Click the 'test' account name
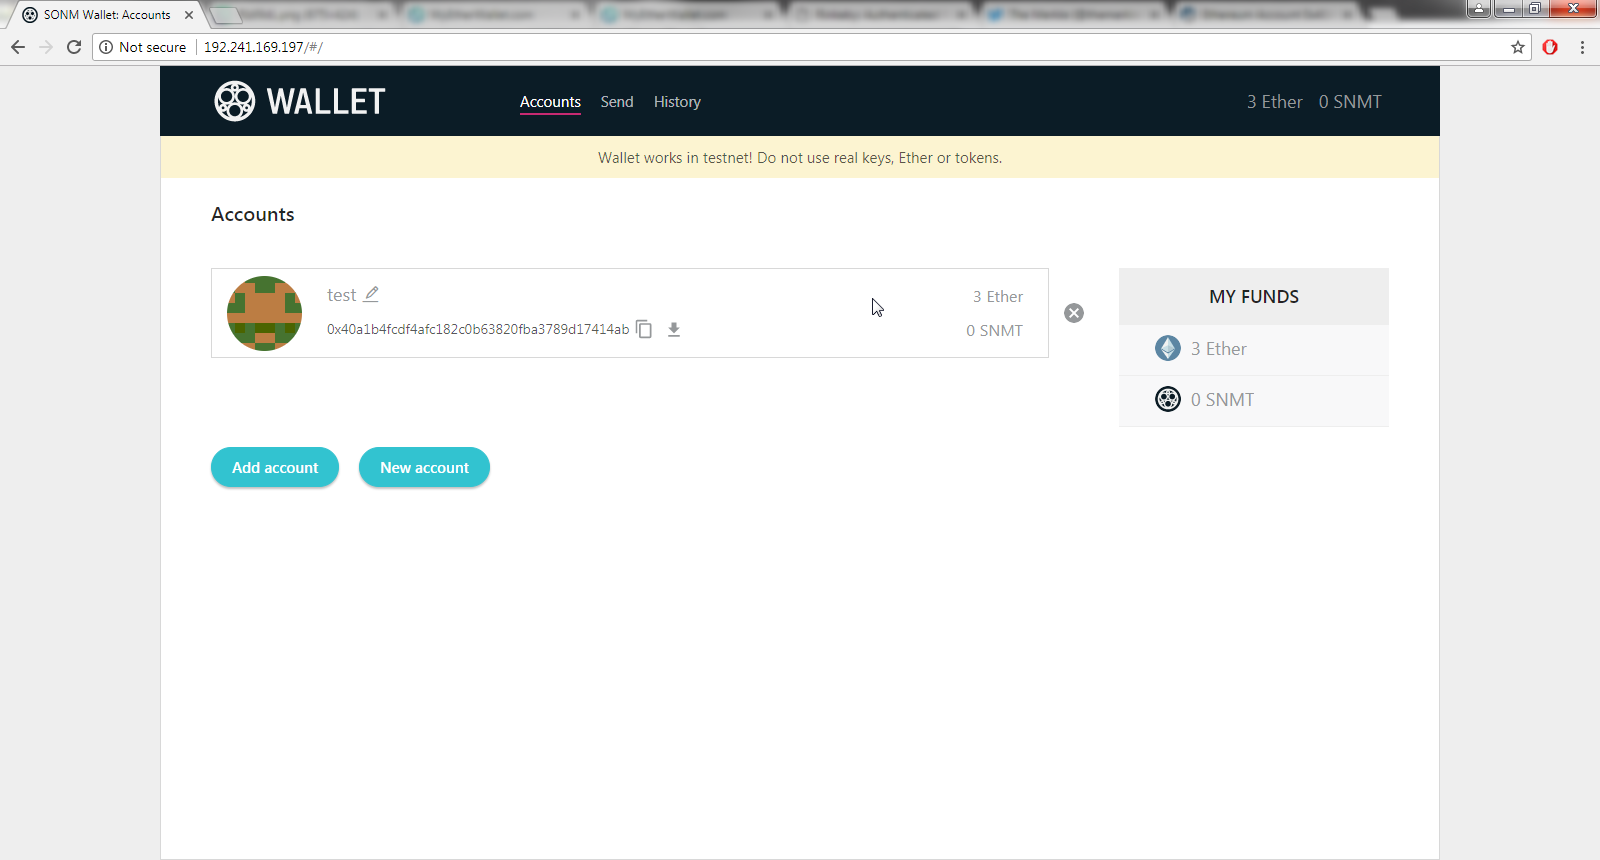 [341, 295]
